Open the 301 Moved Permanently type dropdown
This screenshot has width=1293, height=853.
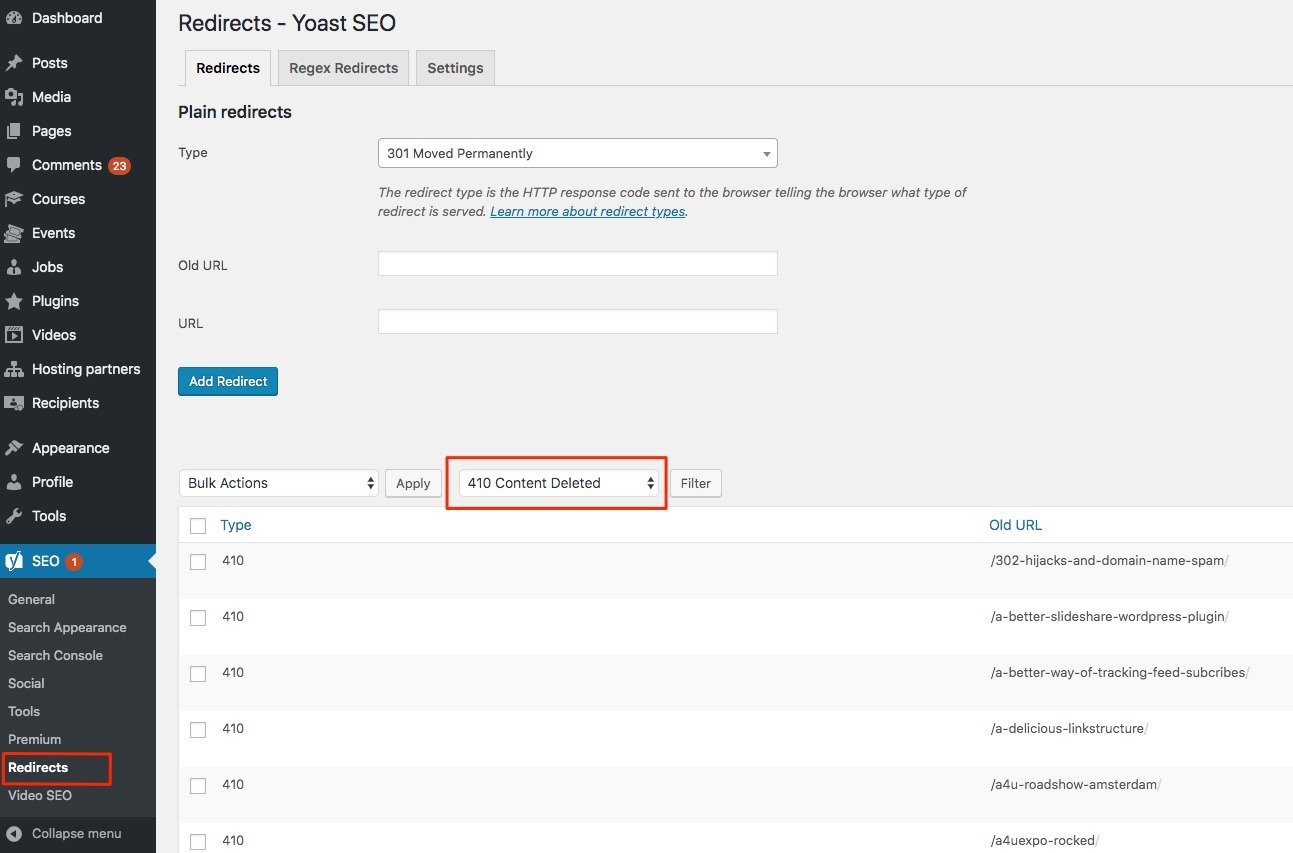(577, 154)
